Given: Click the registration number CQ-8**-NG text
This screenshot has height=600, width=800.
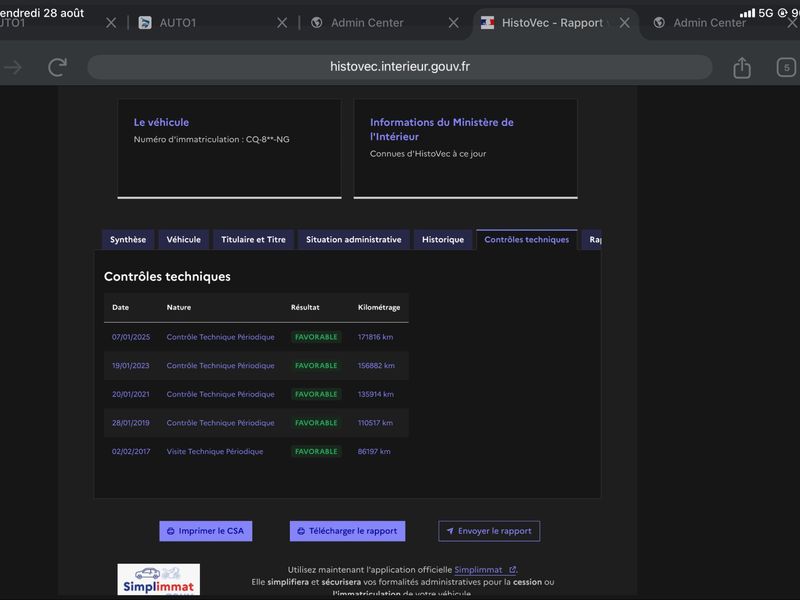Looking at the screenshot, I should [x=267, y=139].
